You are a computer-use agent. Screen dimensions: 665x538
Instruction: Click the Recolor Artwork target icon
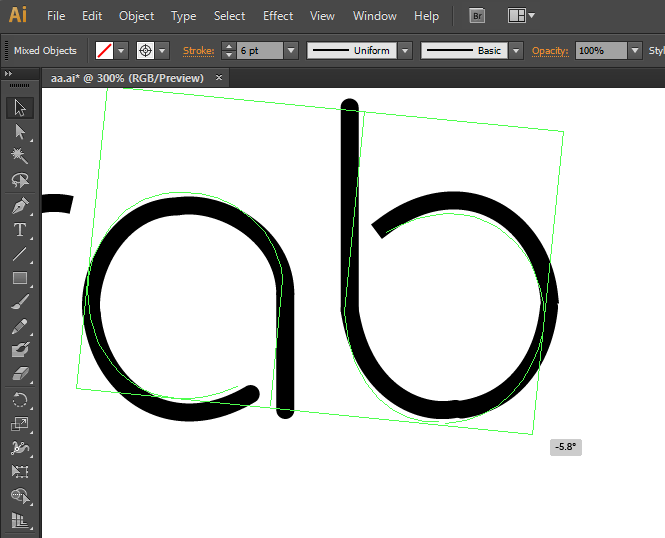(x=145, y=51)
